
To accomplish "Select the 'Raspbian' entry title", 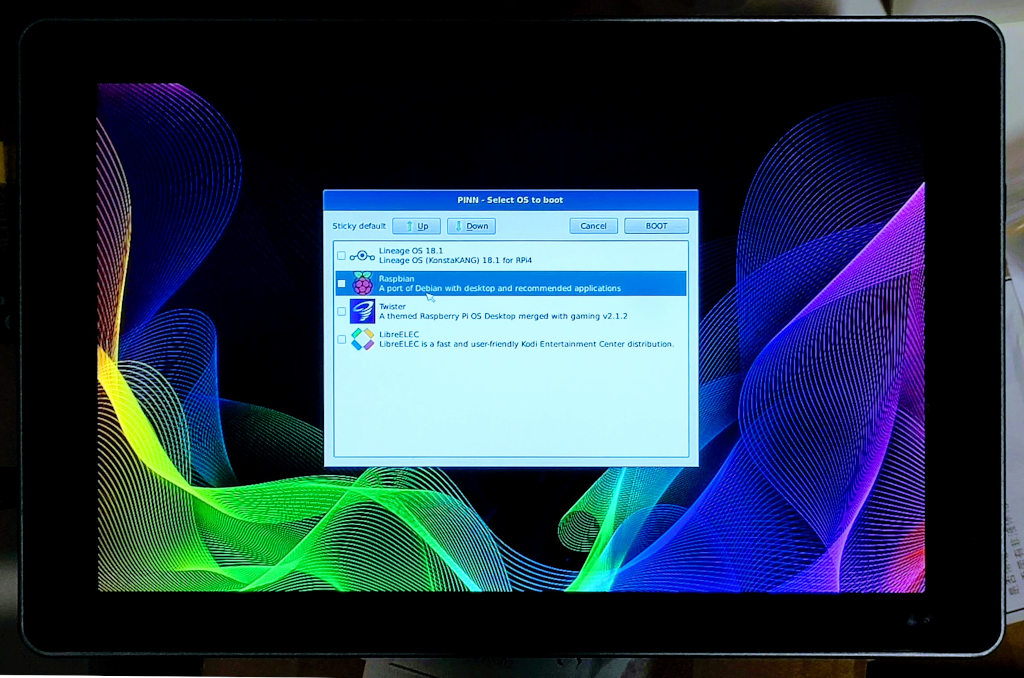I will click(x=396, y=279).
